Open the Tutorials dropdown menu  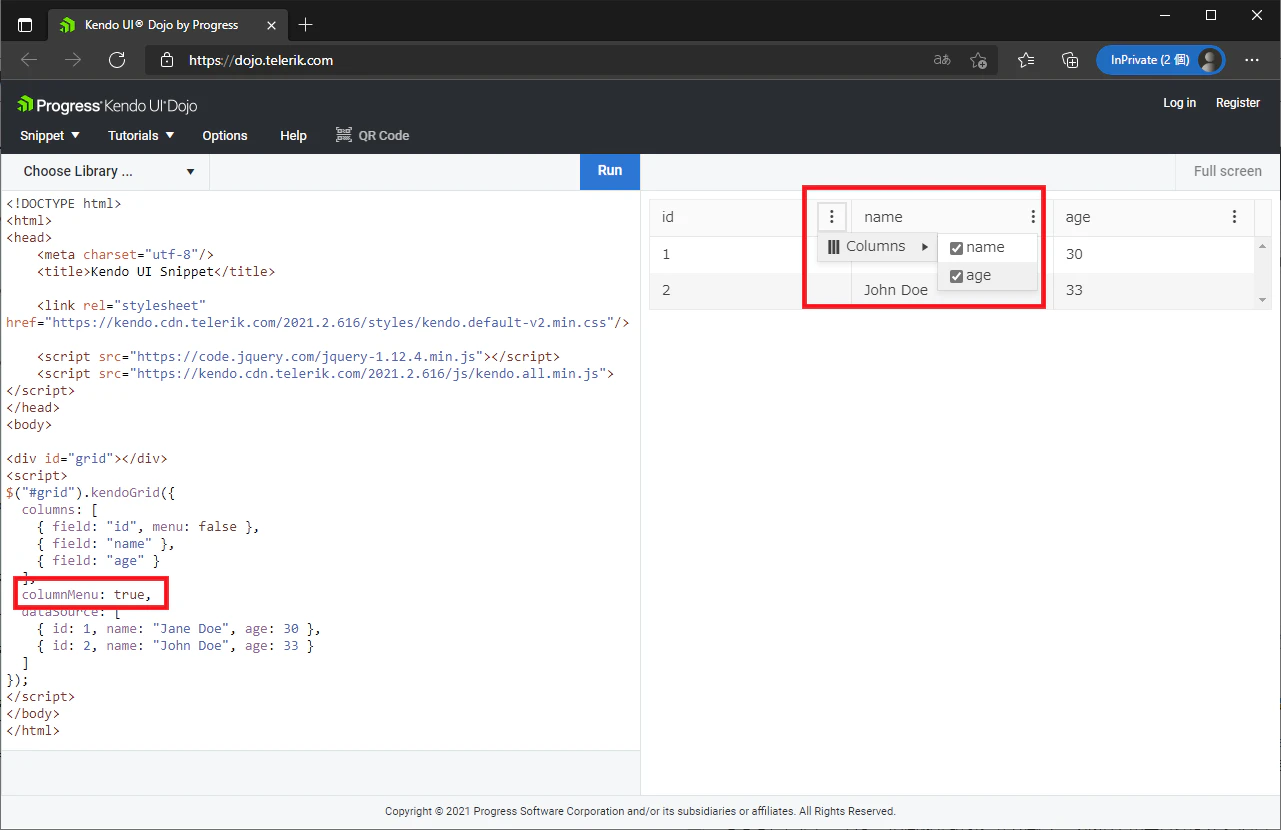point(141,135)
